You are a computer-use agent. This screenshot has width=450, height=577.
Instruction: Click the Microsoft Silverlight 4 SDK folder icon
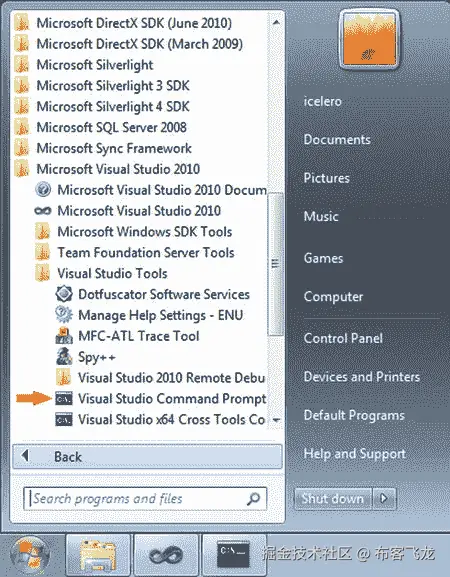[x=21, y=107]
